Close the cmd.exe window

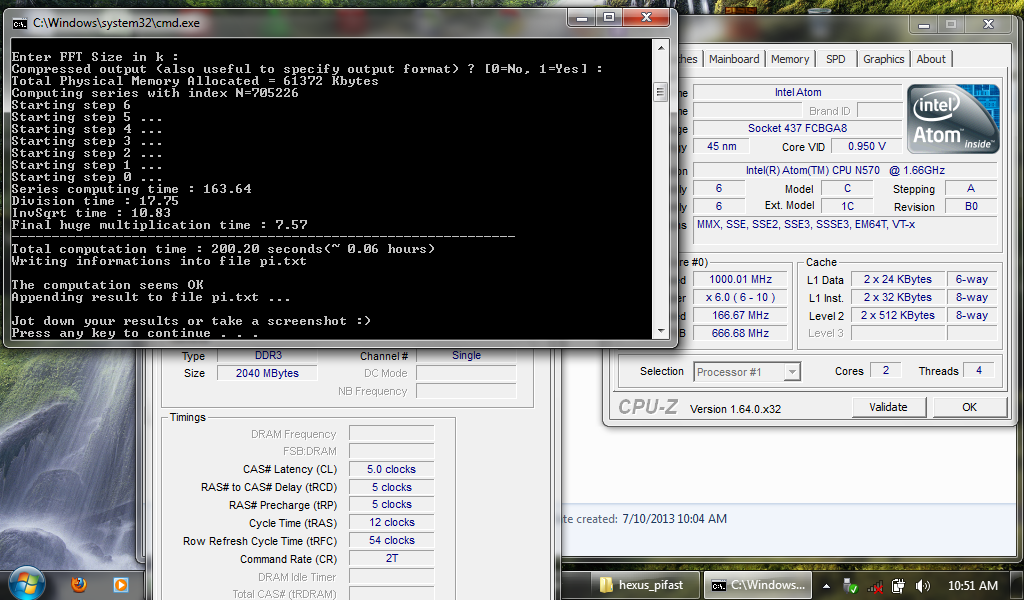coord(647,18)
